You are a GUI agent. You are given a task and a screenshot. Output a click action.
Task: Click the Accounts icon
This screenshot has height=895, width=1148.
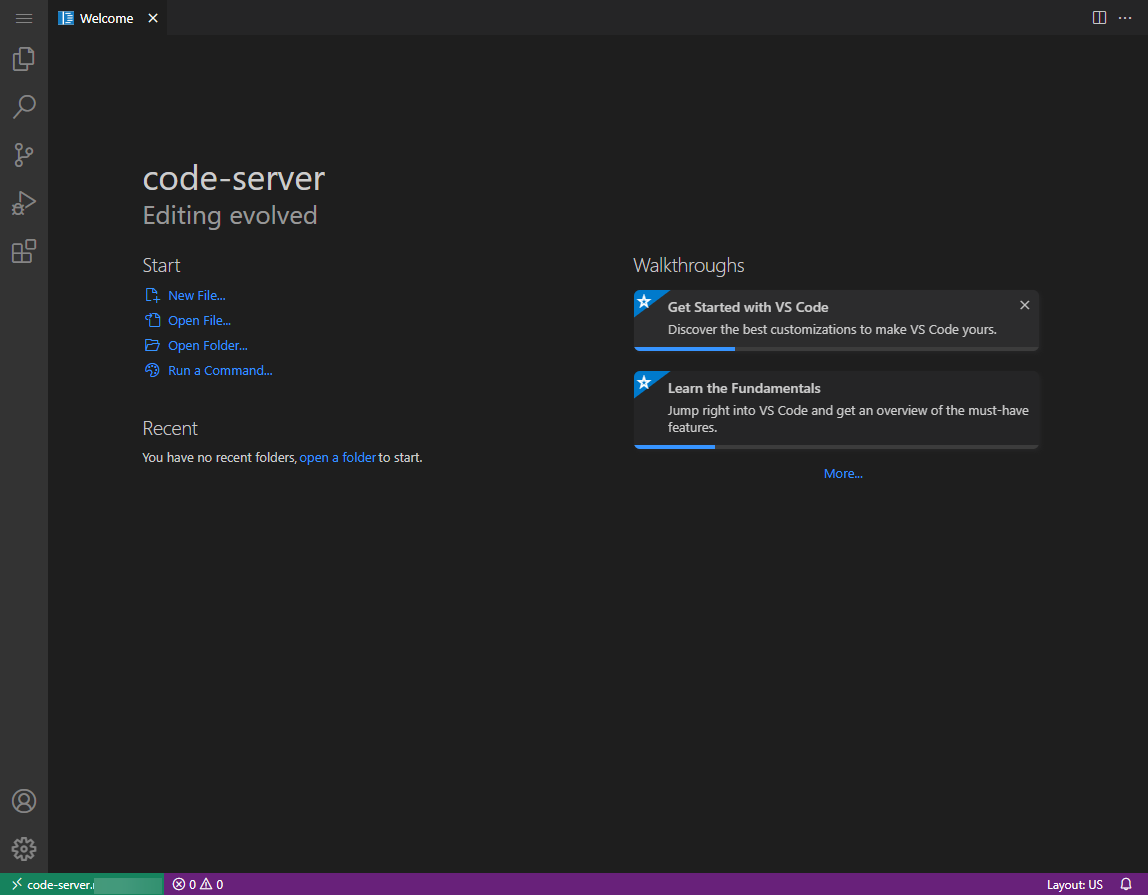[x=24, y=801]
